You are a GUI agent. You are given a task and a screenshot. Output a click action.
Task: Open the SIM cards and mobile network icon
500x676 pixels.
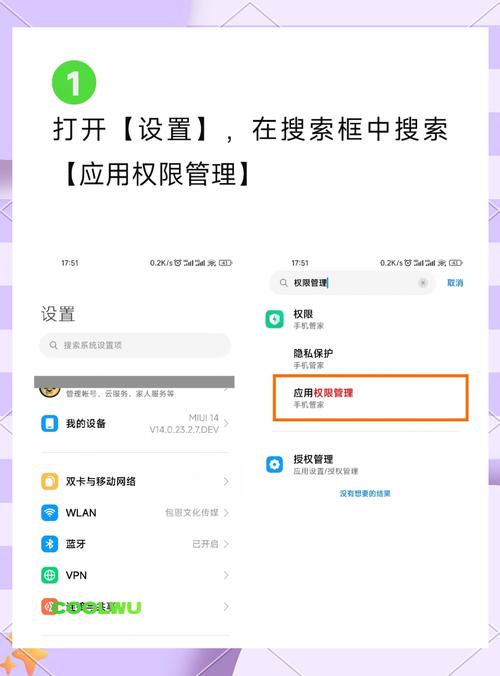pyautogui.click(x=50, y=482)
